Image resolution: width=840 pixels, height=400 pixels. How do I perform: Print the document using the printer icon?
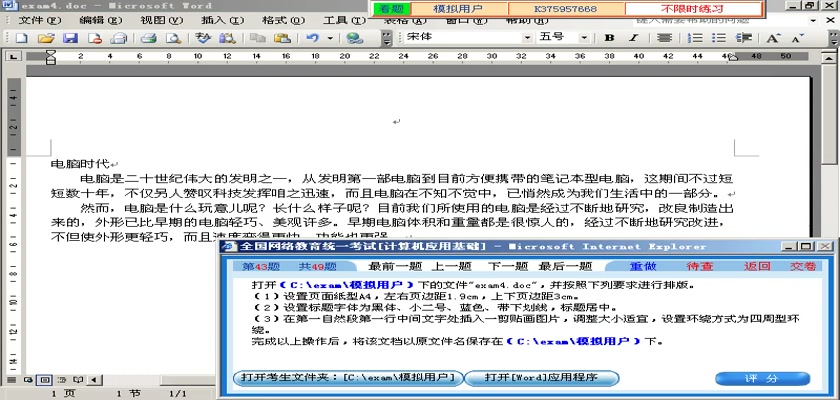(x=148, y=38)
